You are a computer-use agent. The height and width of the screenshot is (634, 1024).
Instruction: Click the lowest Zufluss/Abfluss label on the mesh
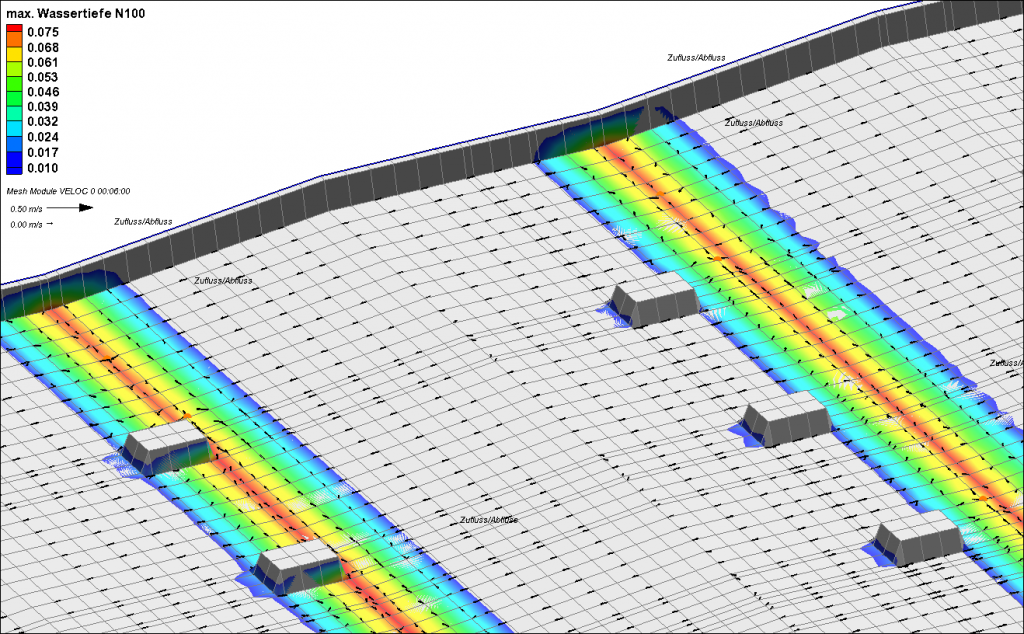[x=488, y=520]
